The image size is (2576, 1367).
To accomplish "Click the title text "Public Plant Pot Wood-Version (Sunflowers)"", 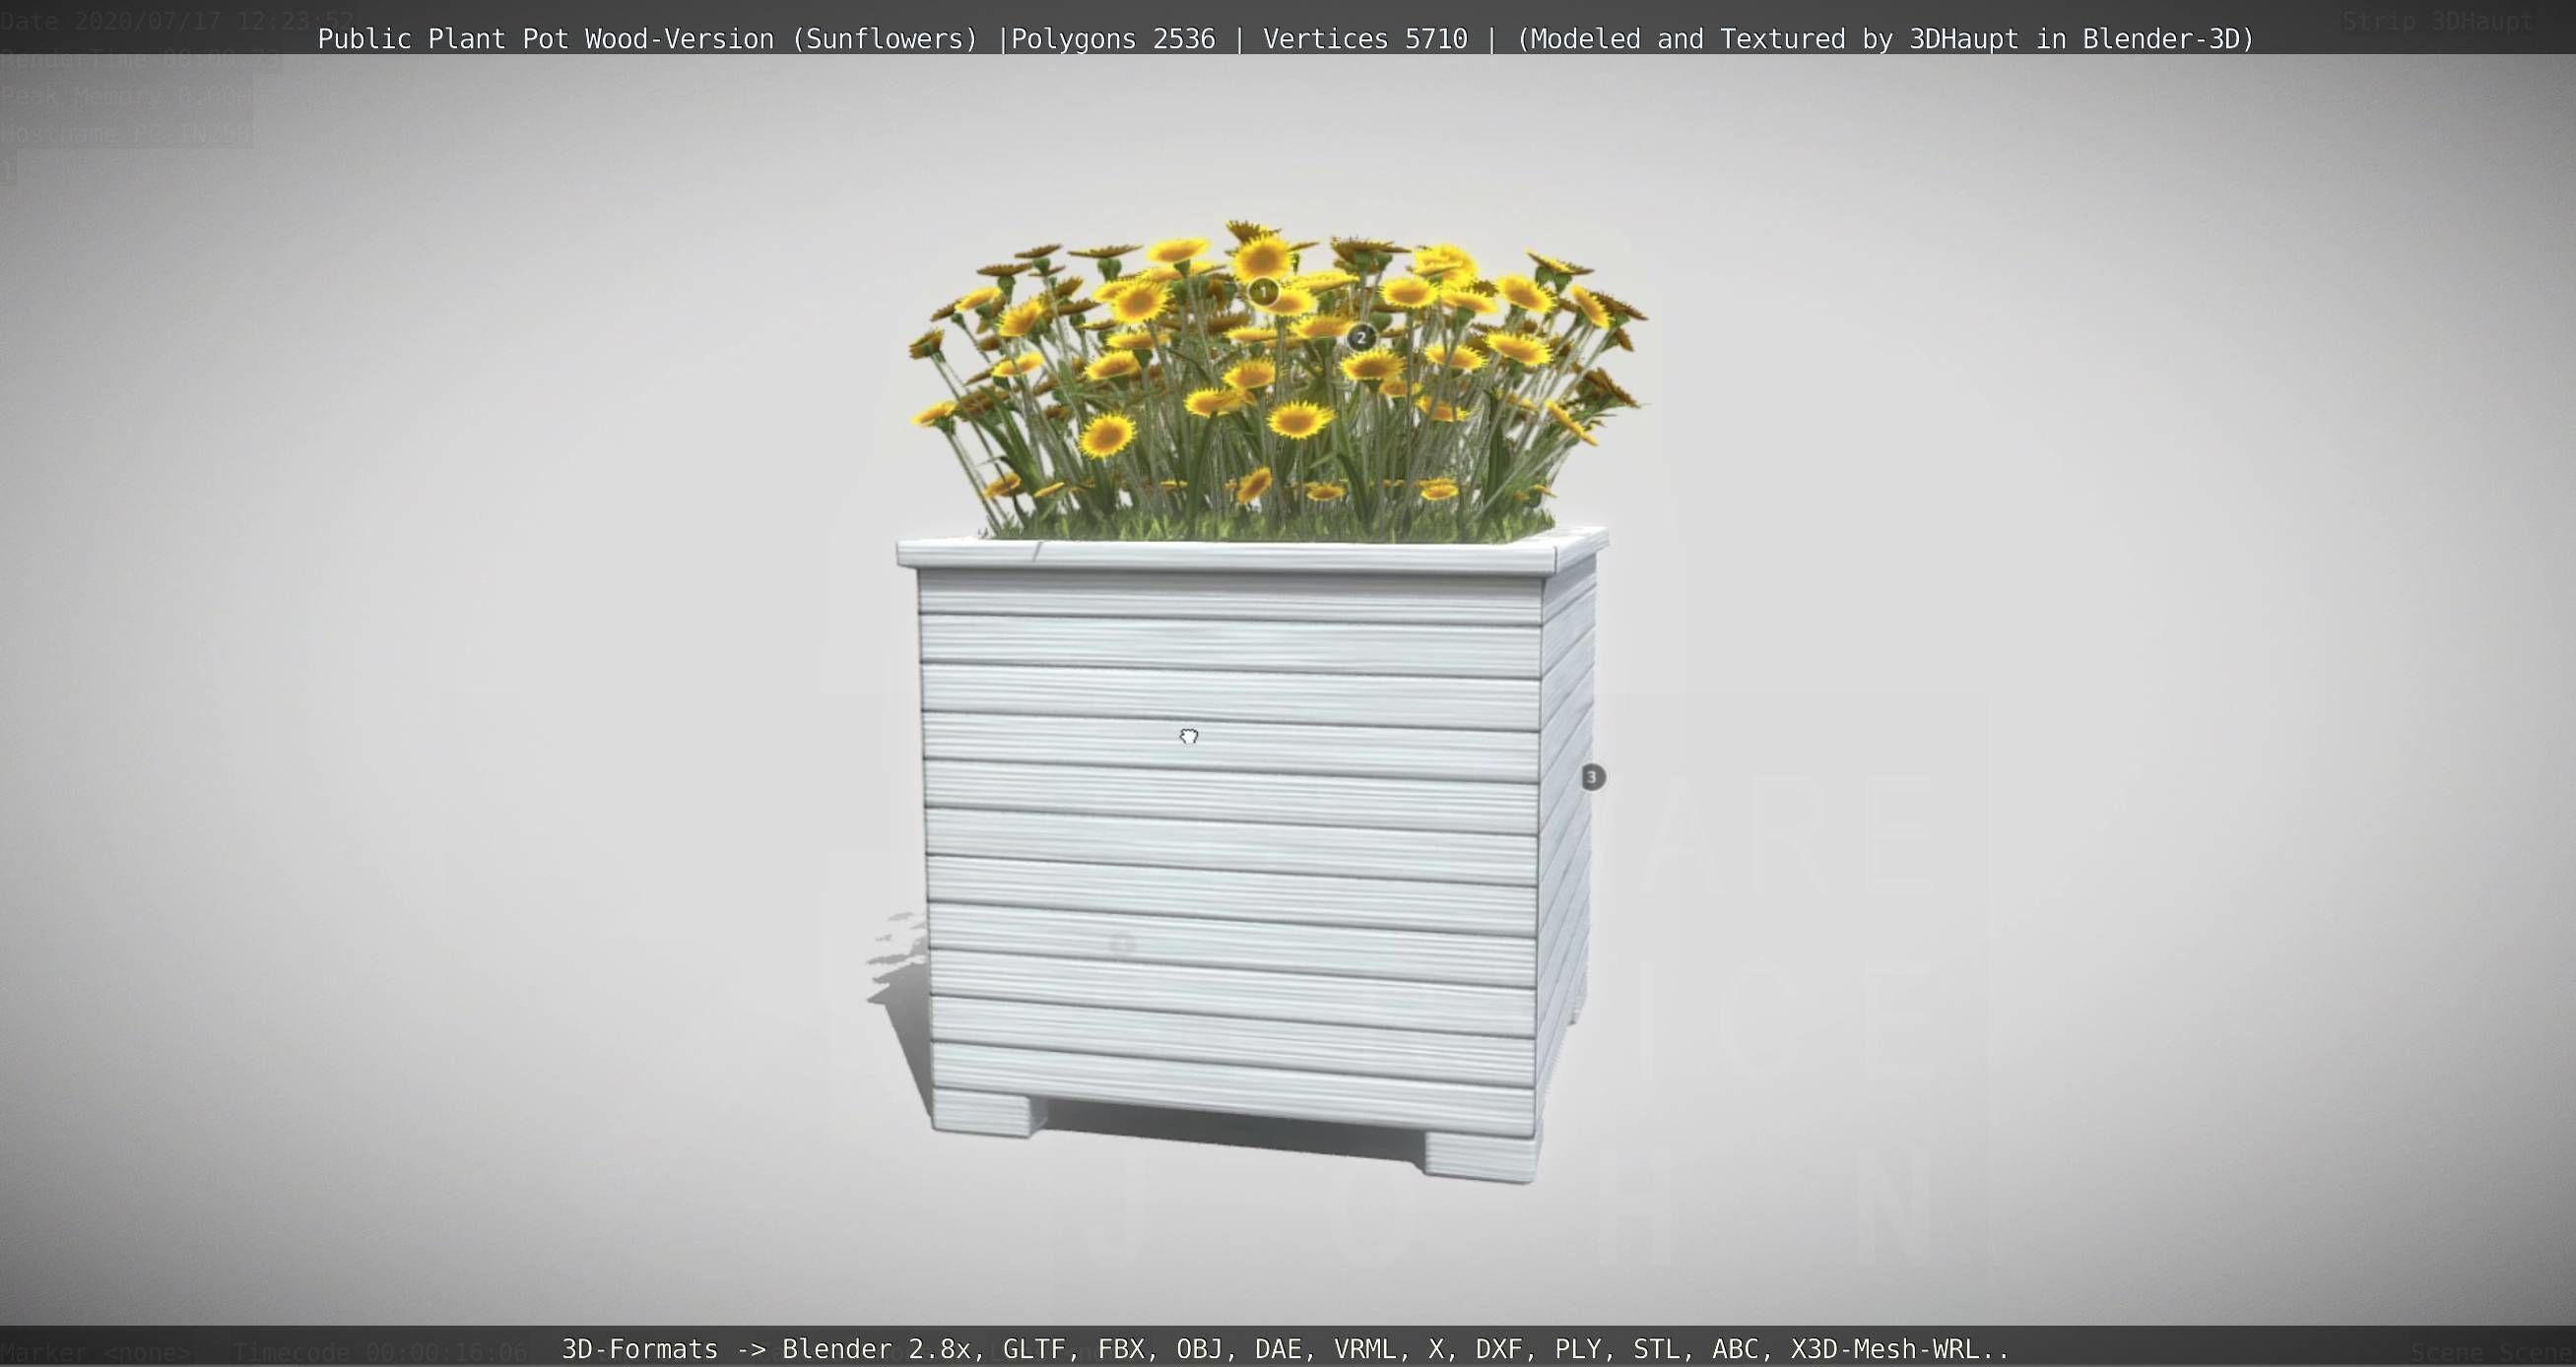I will [647, 39].
